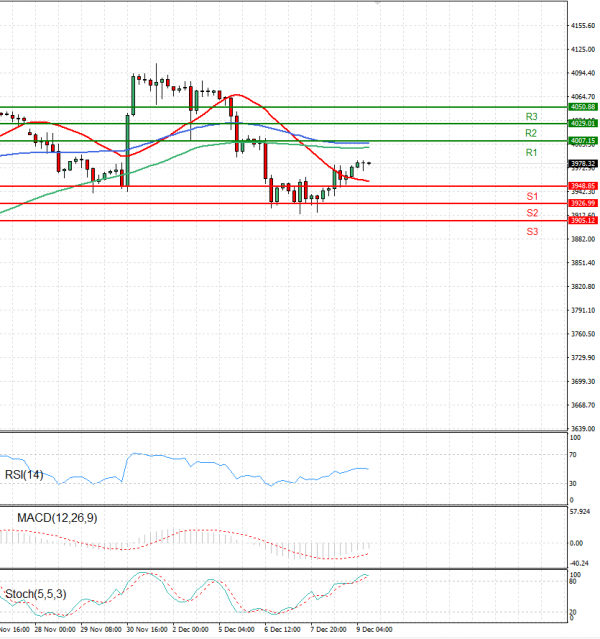Click the 3760.50 price axis value
This screenshot has height=639, width=600.
[x=583, y=334]
